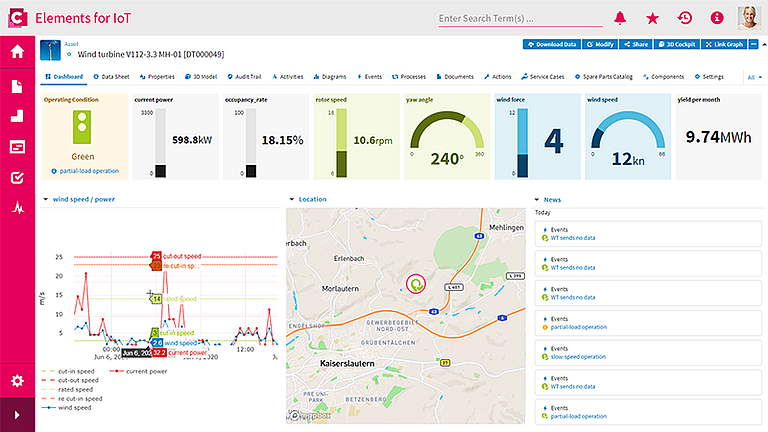The height and width of the screenshot is (432, 768).
Task: Toggle wind speed legend entry
Action: tap(67, 408)
